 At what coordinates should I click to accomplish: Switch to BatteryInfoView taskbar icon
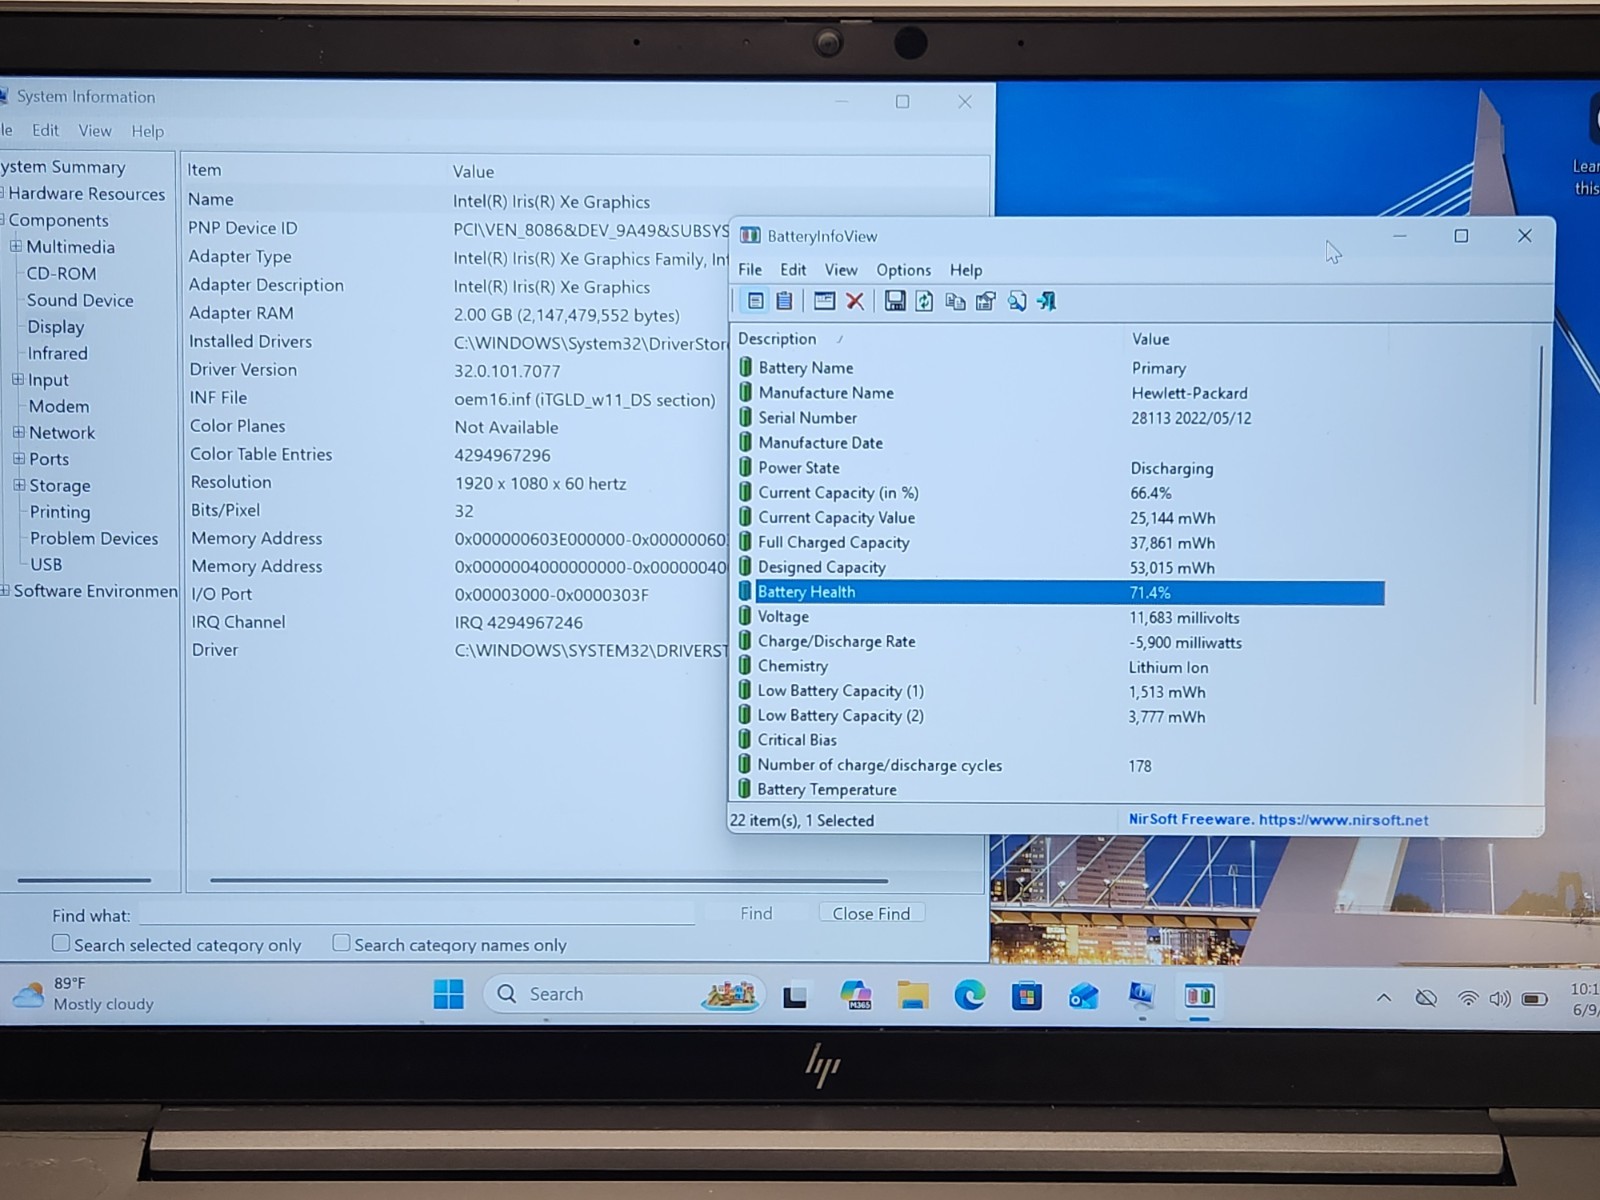coord(1199,996)
